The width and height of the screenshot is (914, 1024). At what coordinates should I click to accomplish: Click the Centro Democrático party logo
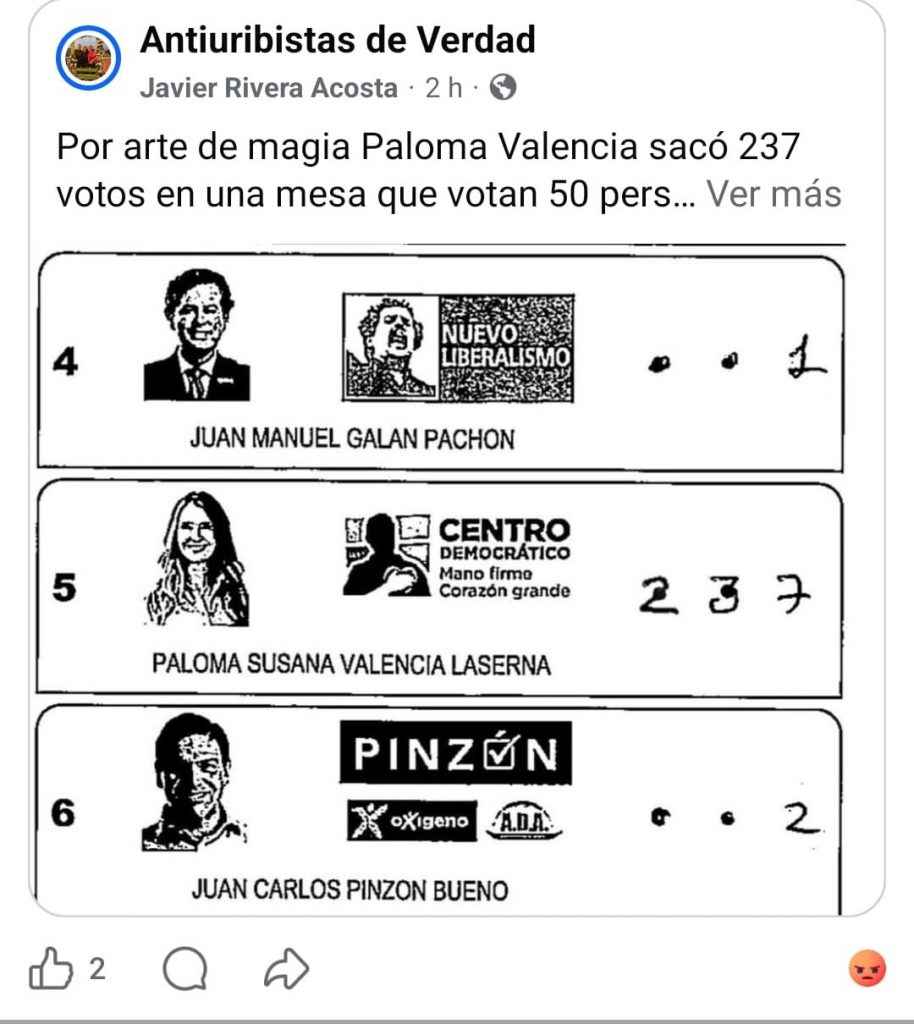(457, 556)
